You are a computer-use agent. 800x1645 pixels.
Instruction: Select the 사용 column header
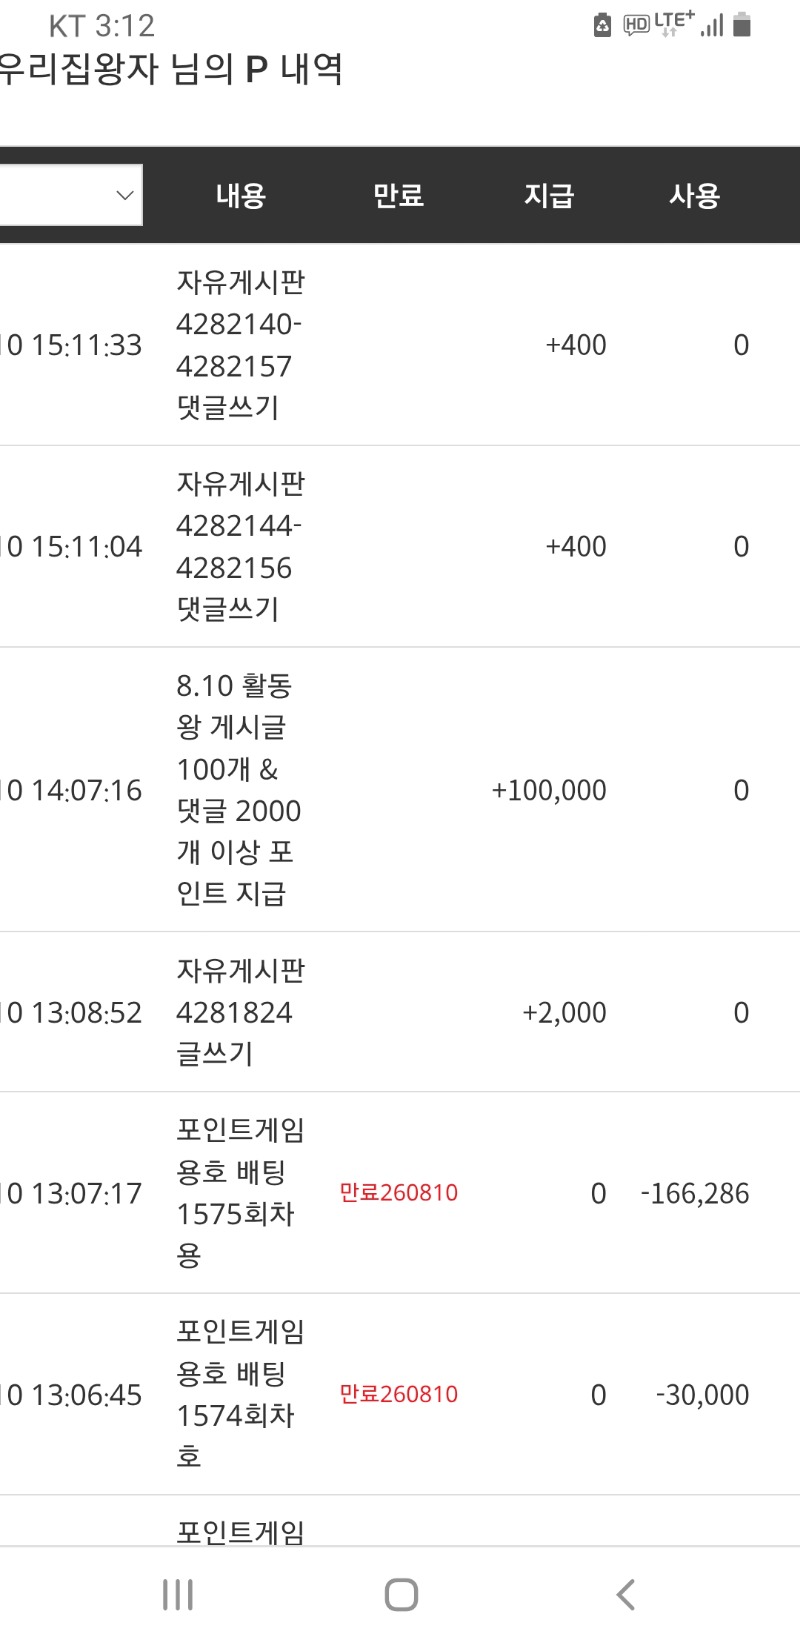pos(694,195)
